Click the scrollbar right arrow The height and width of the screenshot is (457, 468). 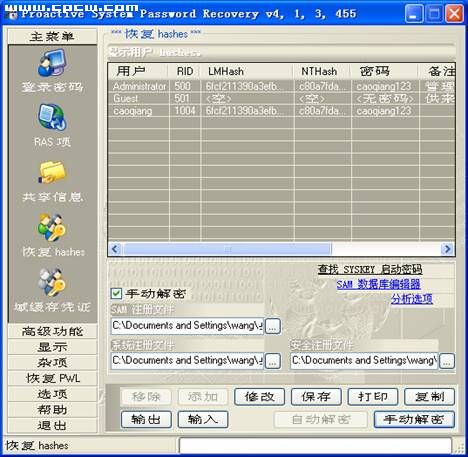pos(447,249)
